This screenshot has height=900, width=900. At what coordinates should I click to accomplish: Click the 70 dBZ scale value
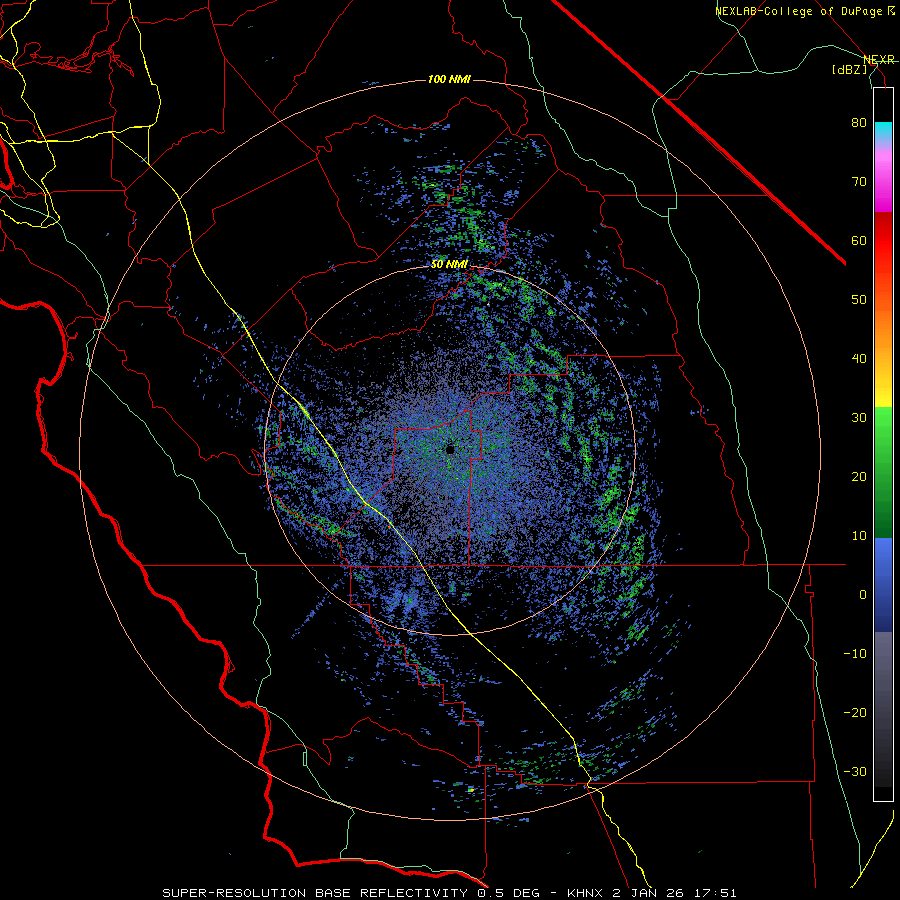coord(859,182)
